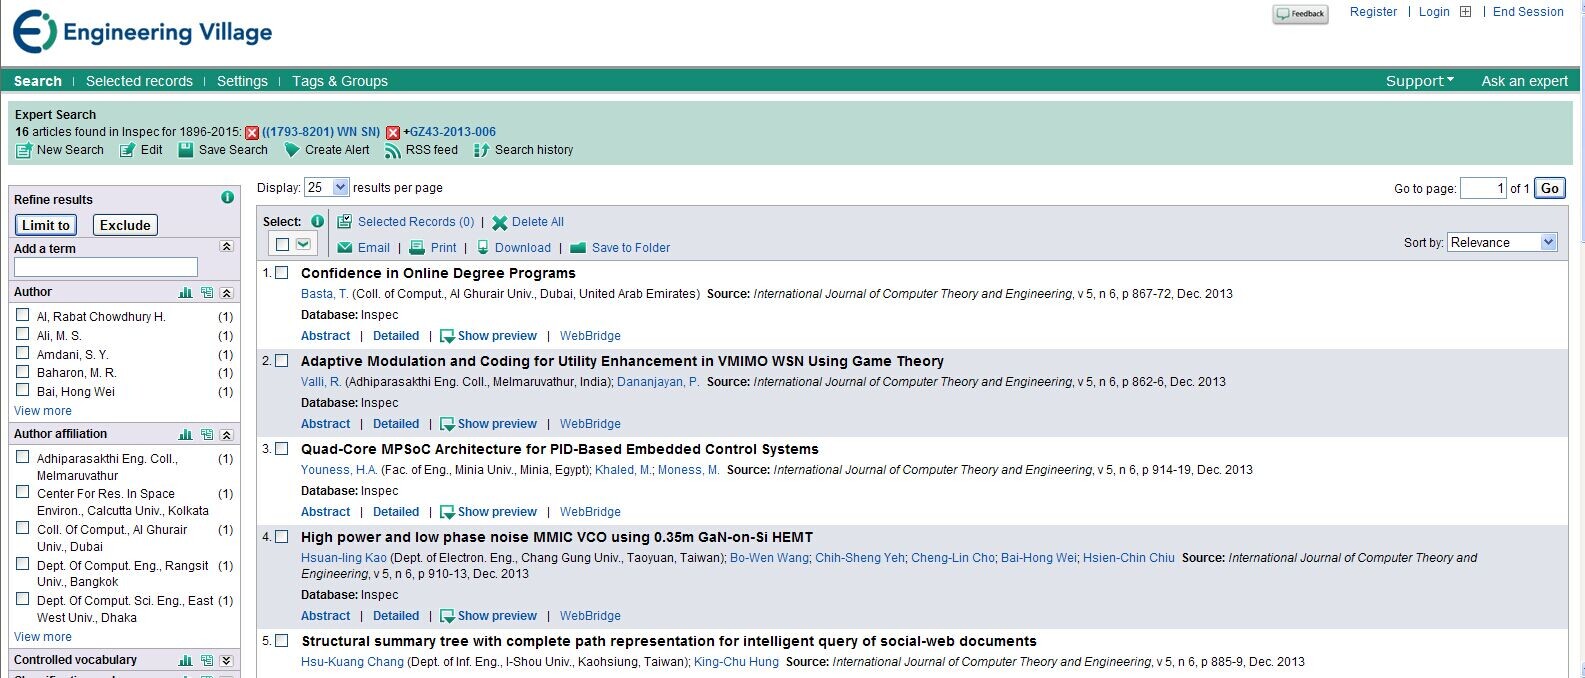
Task: Click the Author affiliation export data icon
Action: coord(207,435)
